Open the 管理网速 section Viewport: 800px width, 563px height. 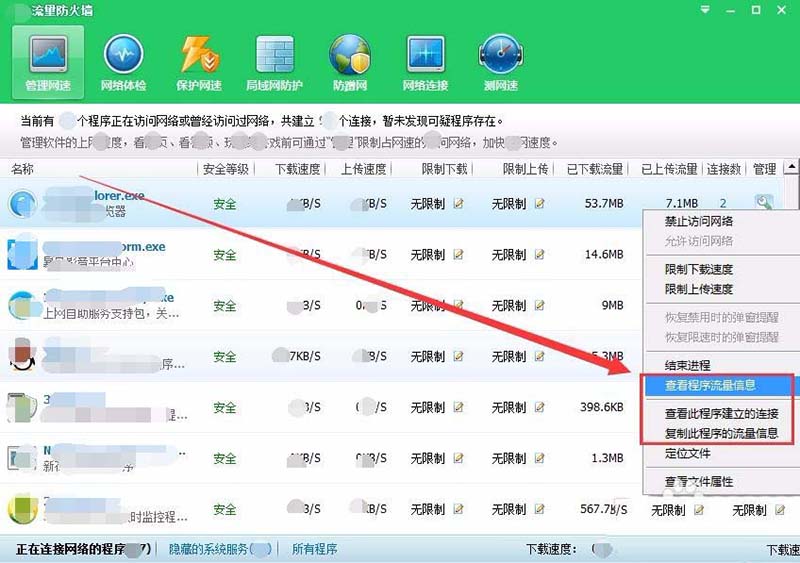[48, 62]
